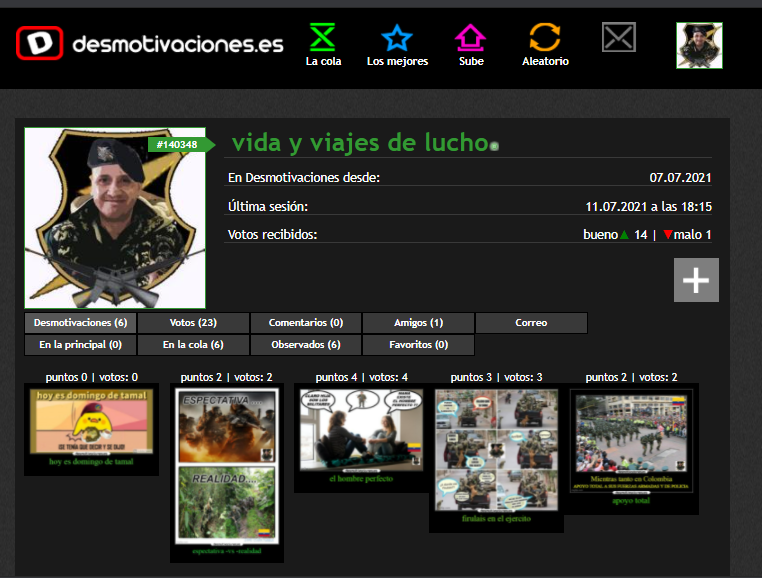
Task: Open Favoritos (0) tab
Action: (x=418, y=344)
